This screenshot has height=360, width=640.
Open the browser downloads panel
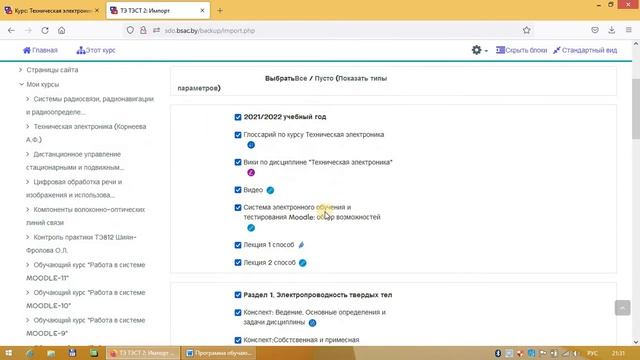pyautogui.click(x=611, y=30)
